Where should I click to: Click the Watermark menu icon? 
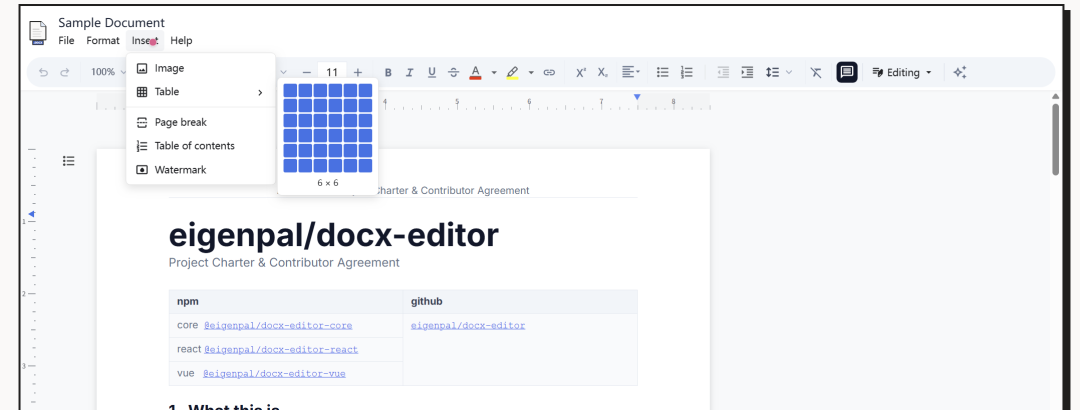142,170
